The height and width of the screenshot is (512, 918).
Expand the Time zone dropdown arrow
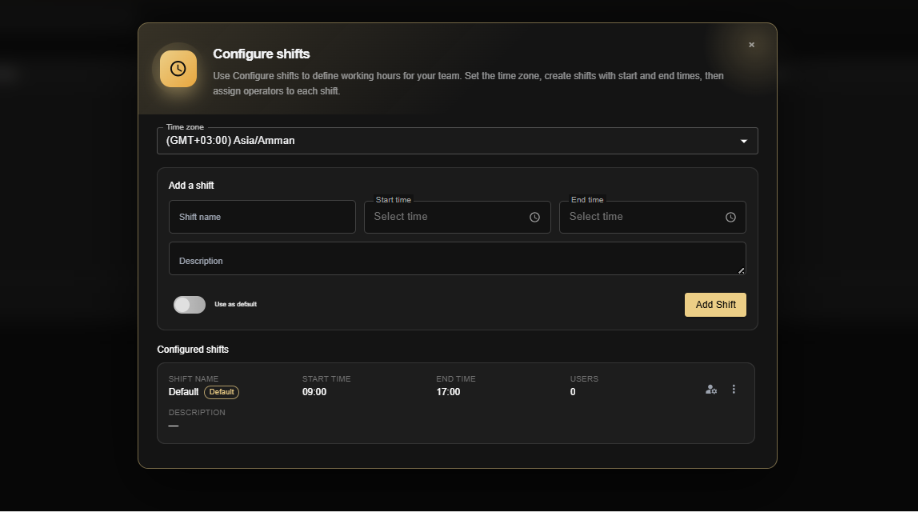[x=744, y=141]
